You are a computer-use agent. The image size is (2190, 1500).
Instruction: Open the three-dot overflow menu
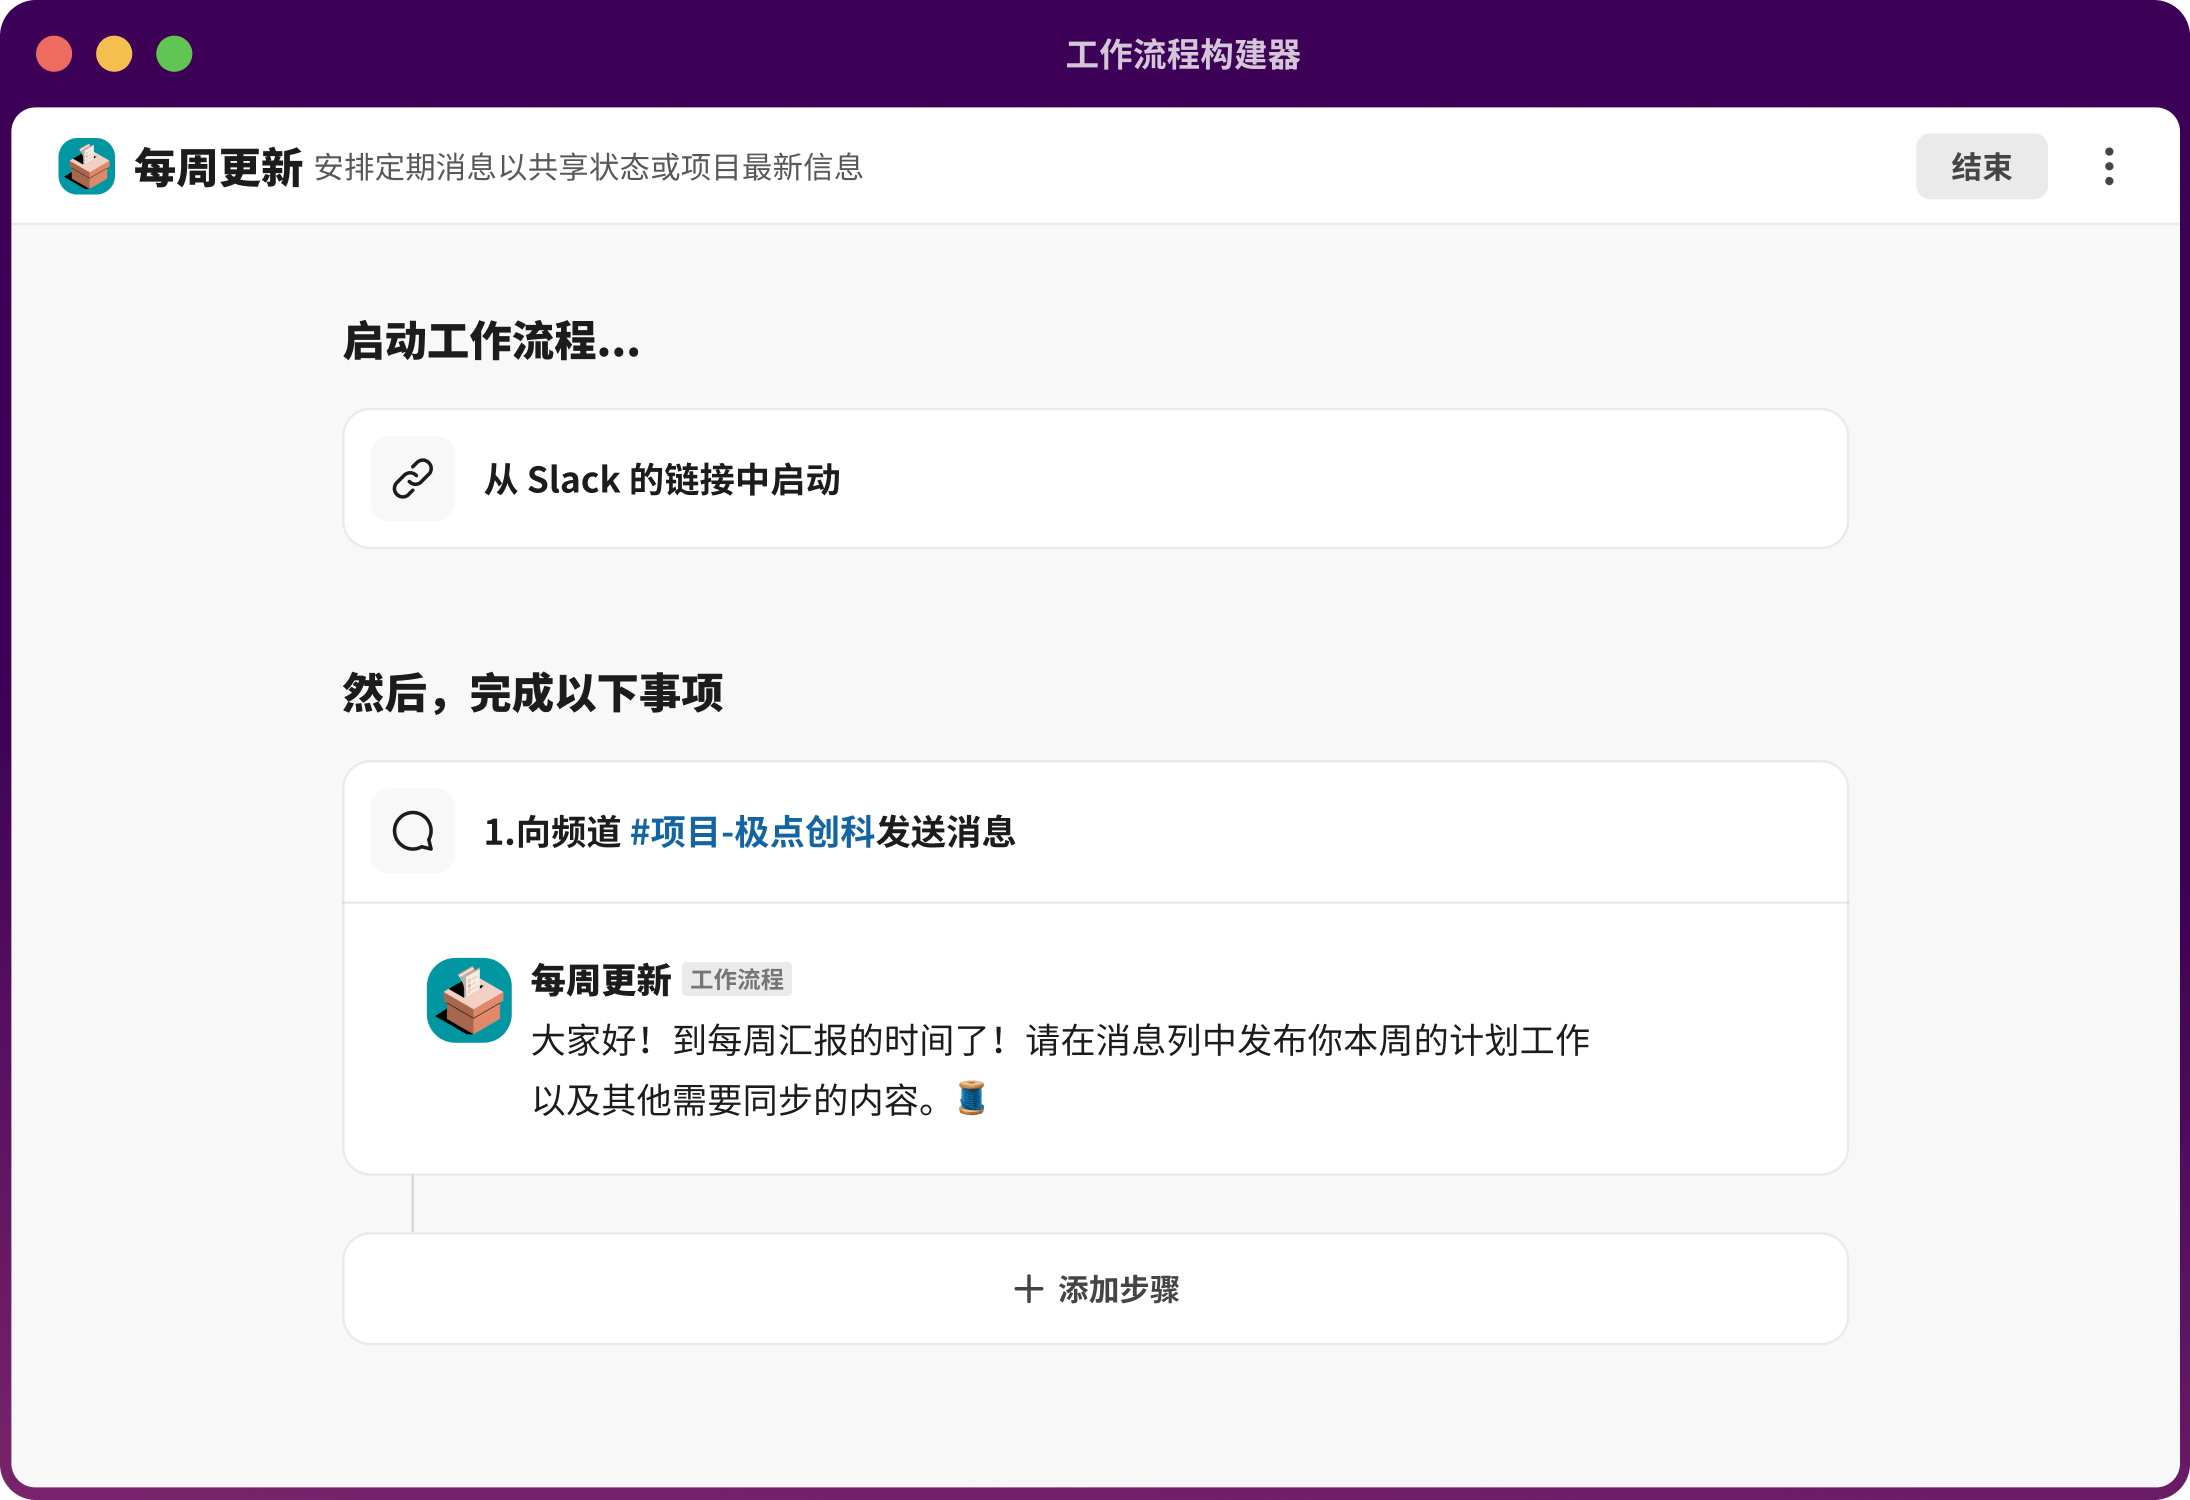click(2108, 165)
